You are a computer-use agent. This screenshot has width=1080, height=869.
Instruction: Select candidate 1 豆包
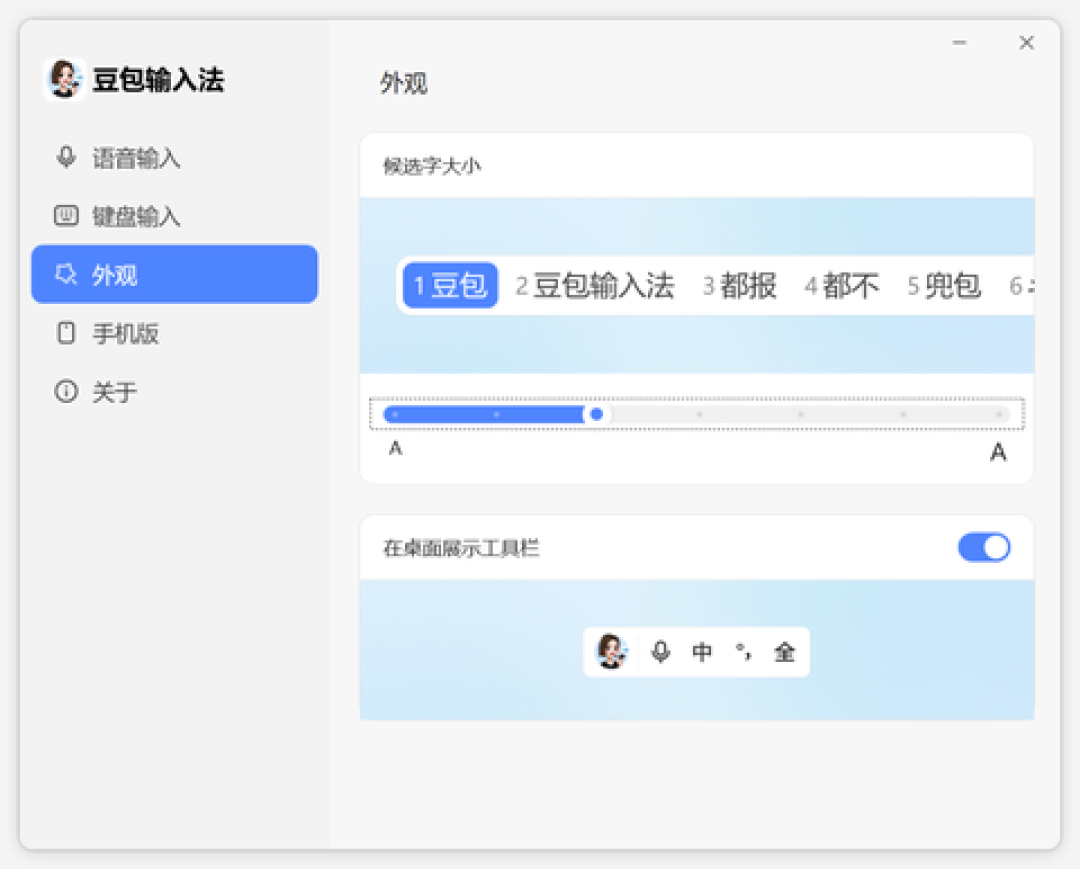tap(450, 285)
